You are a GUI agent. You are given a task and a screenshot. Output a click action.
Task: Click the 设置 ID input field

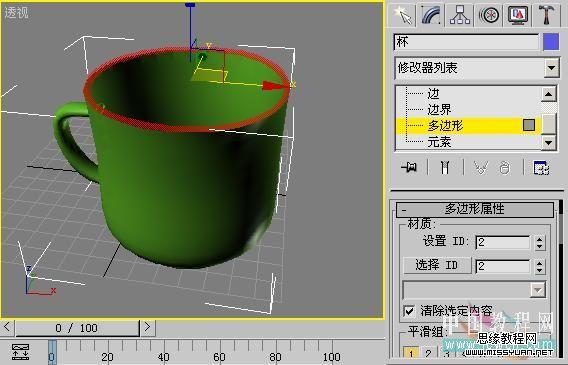(x=503, y=242)
